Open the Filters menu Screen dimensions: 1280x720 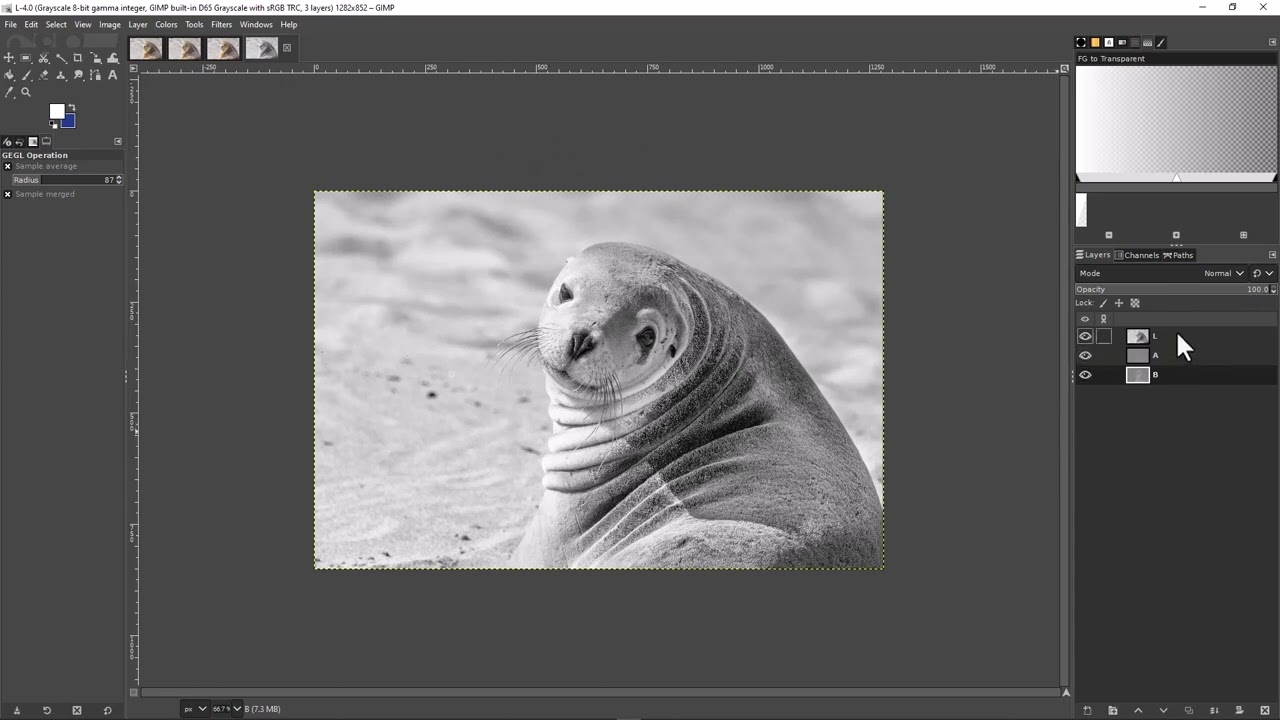click(221, 24)
